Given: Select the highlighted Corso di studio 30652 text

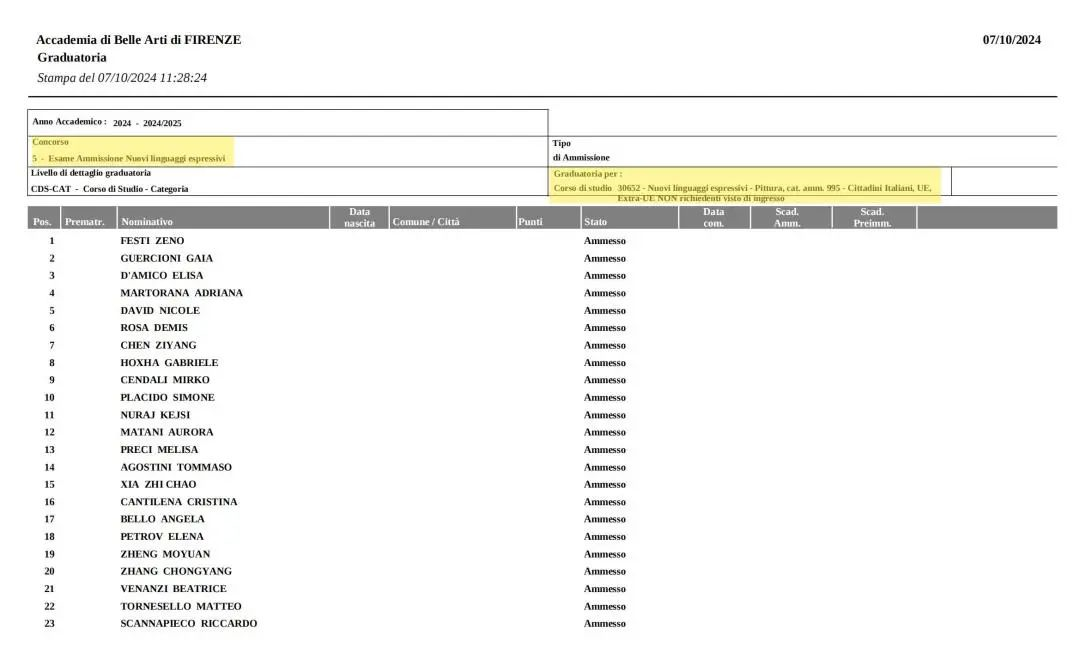Looking at the screenshot, I should [742, 188].
